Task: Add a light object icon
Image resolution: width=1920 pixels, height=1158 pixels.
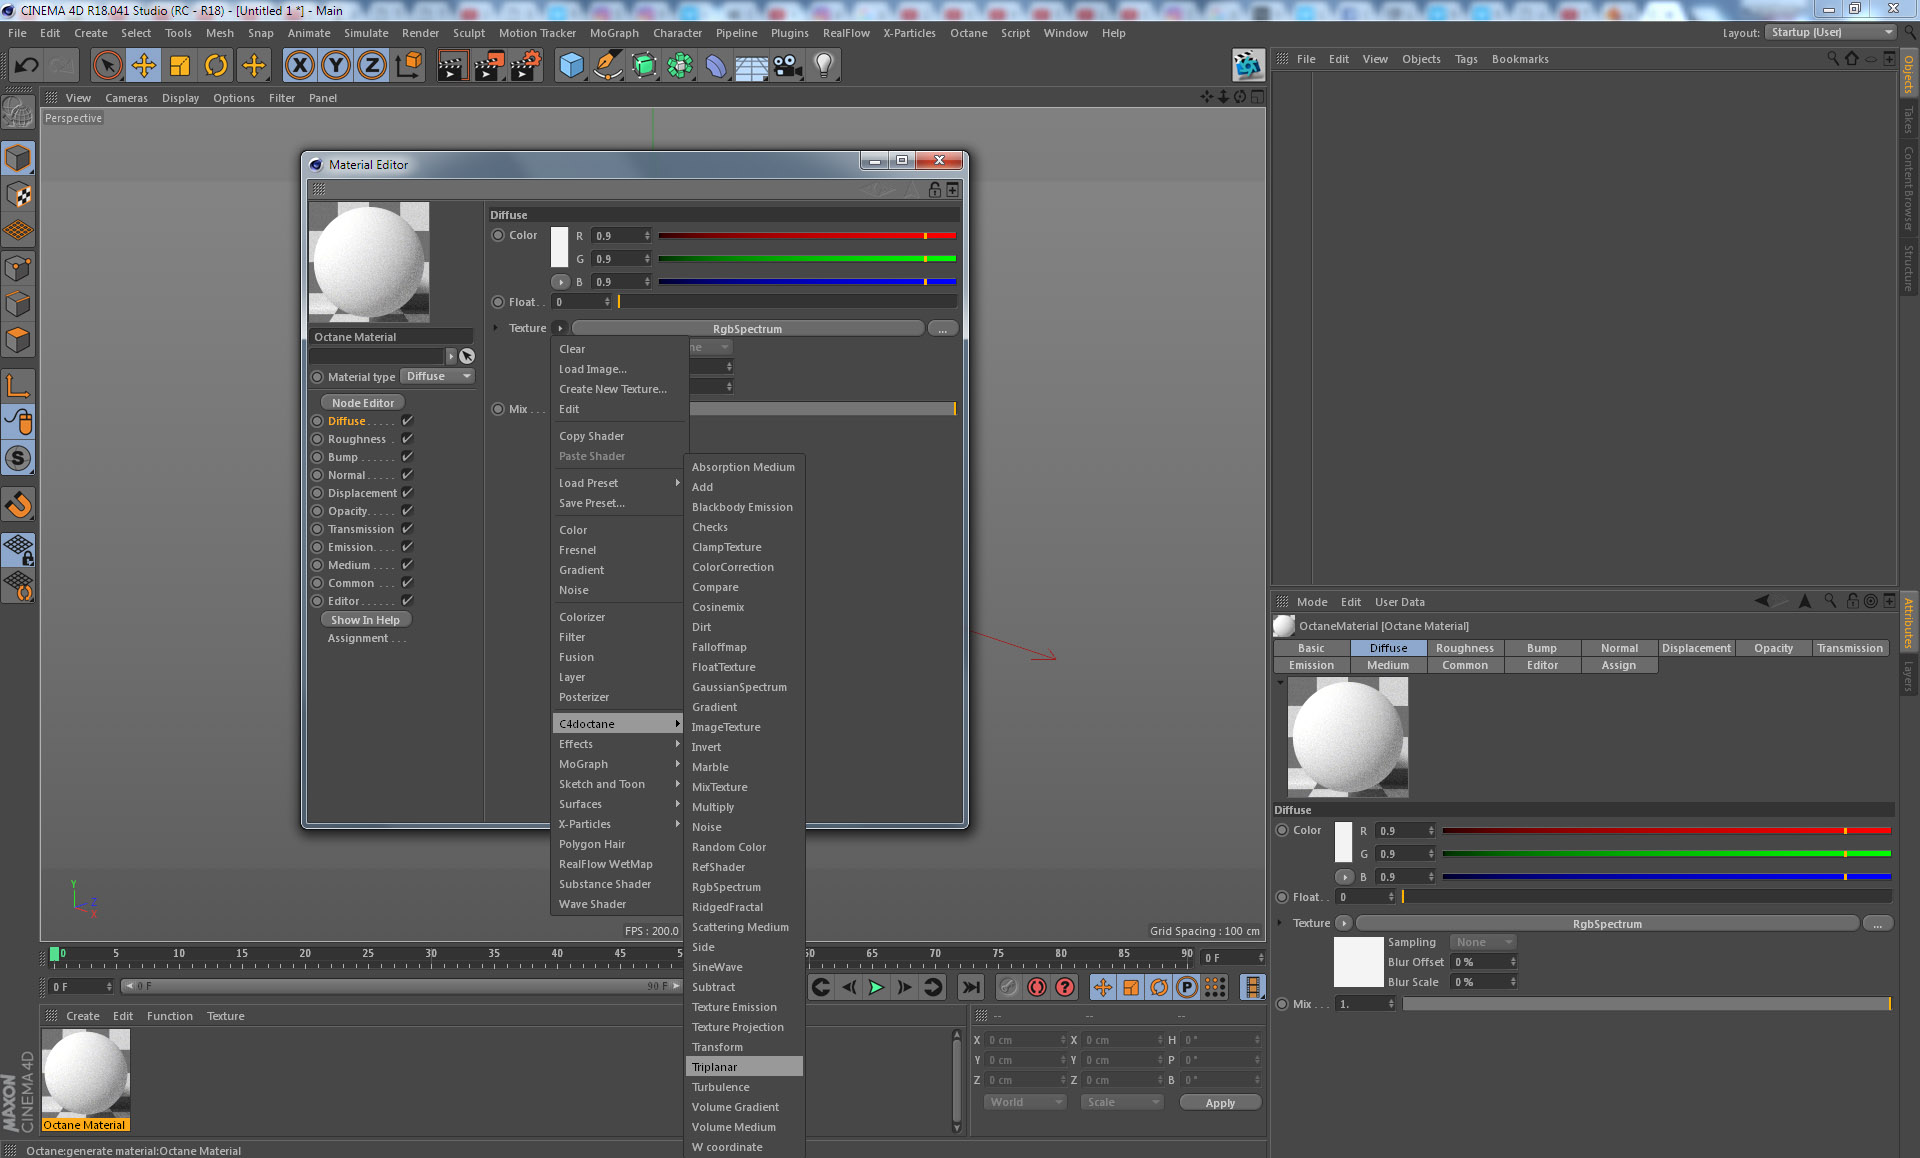Action: point(823,66)
